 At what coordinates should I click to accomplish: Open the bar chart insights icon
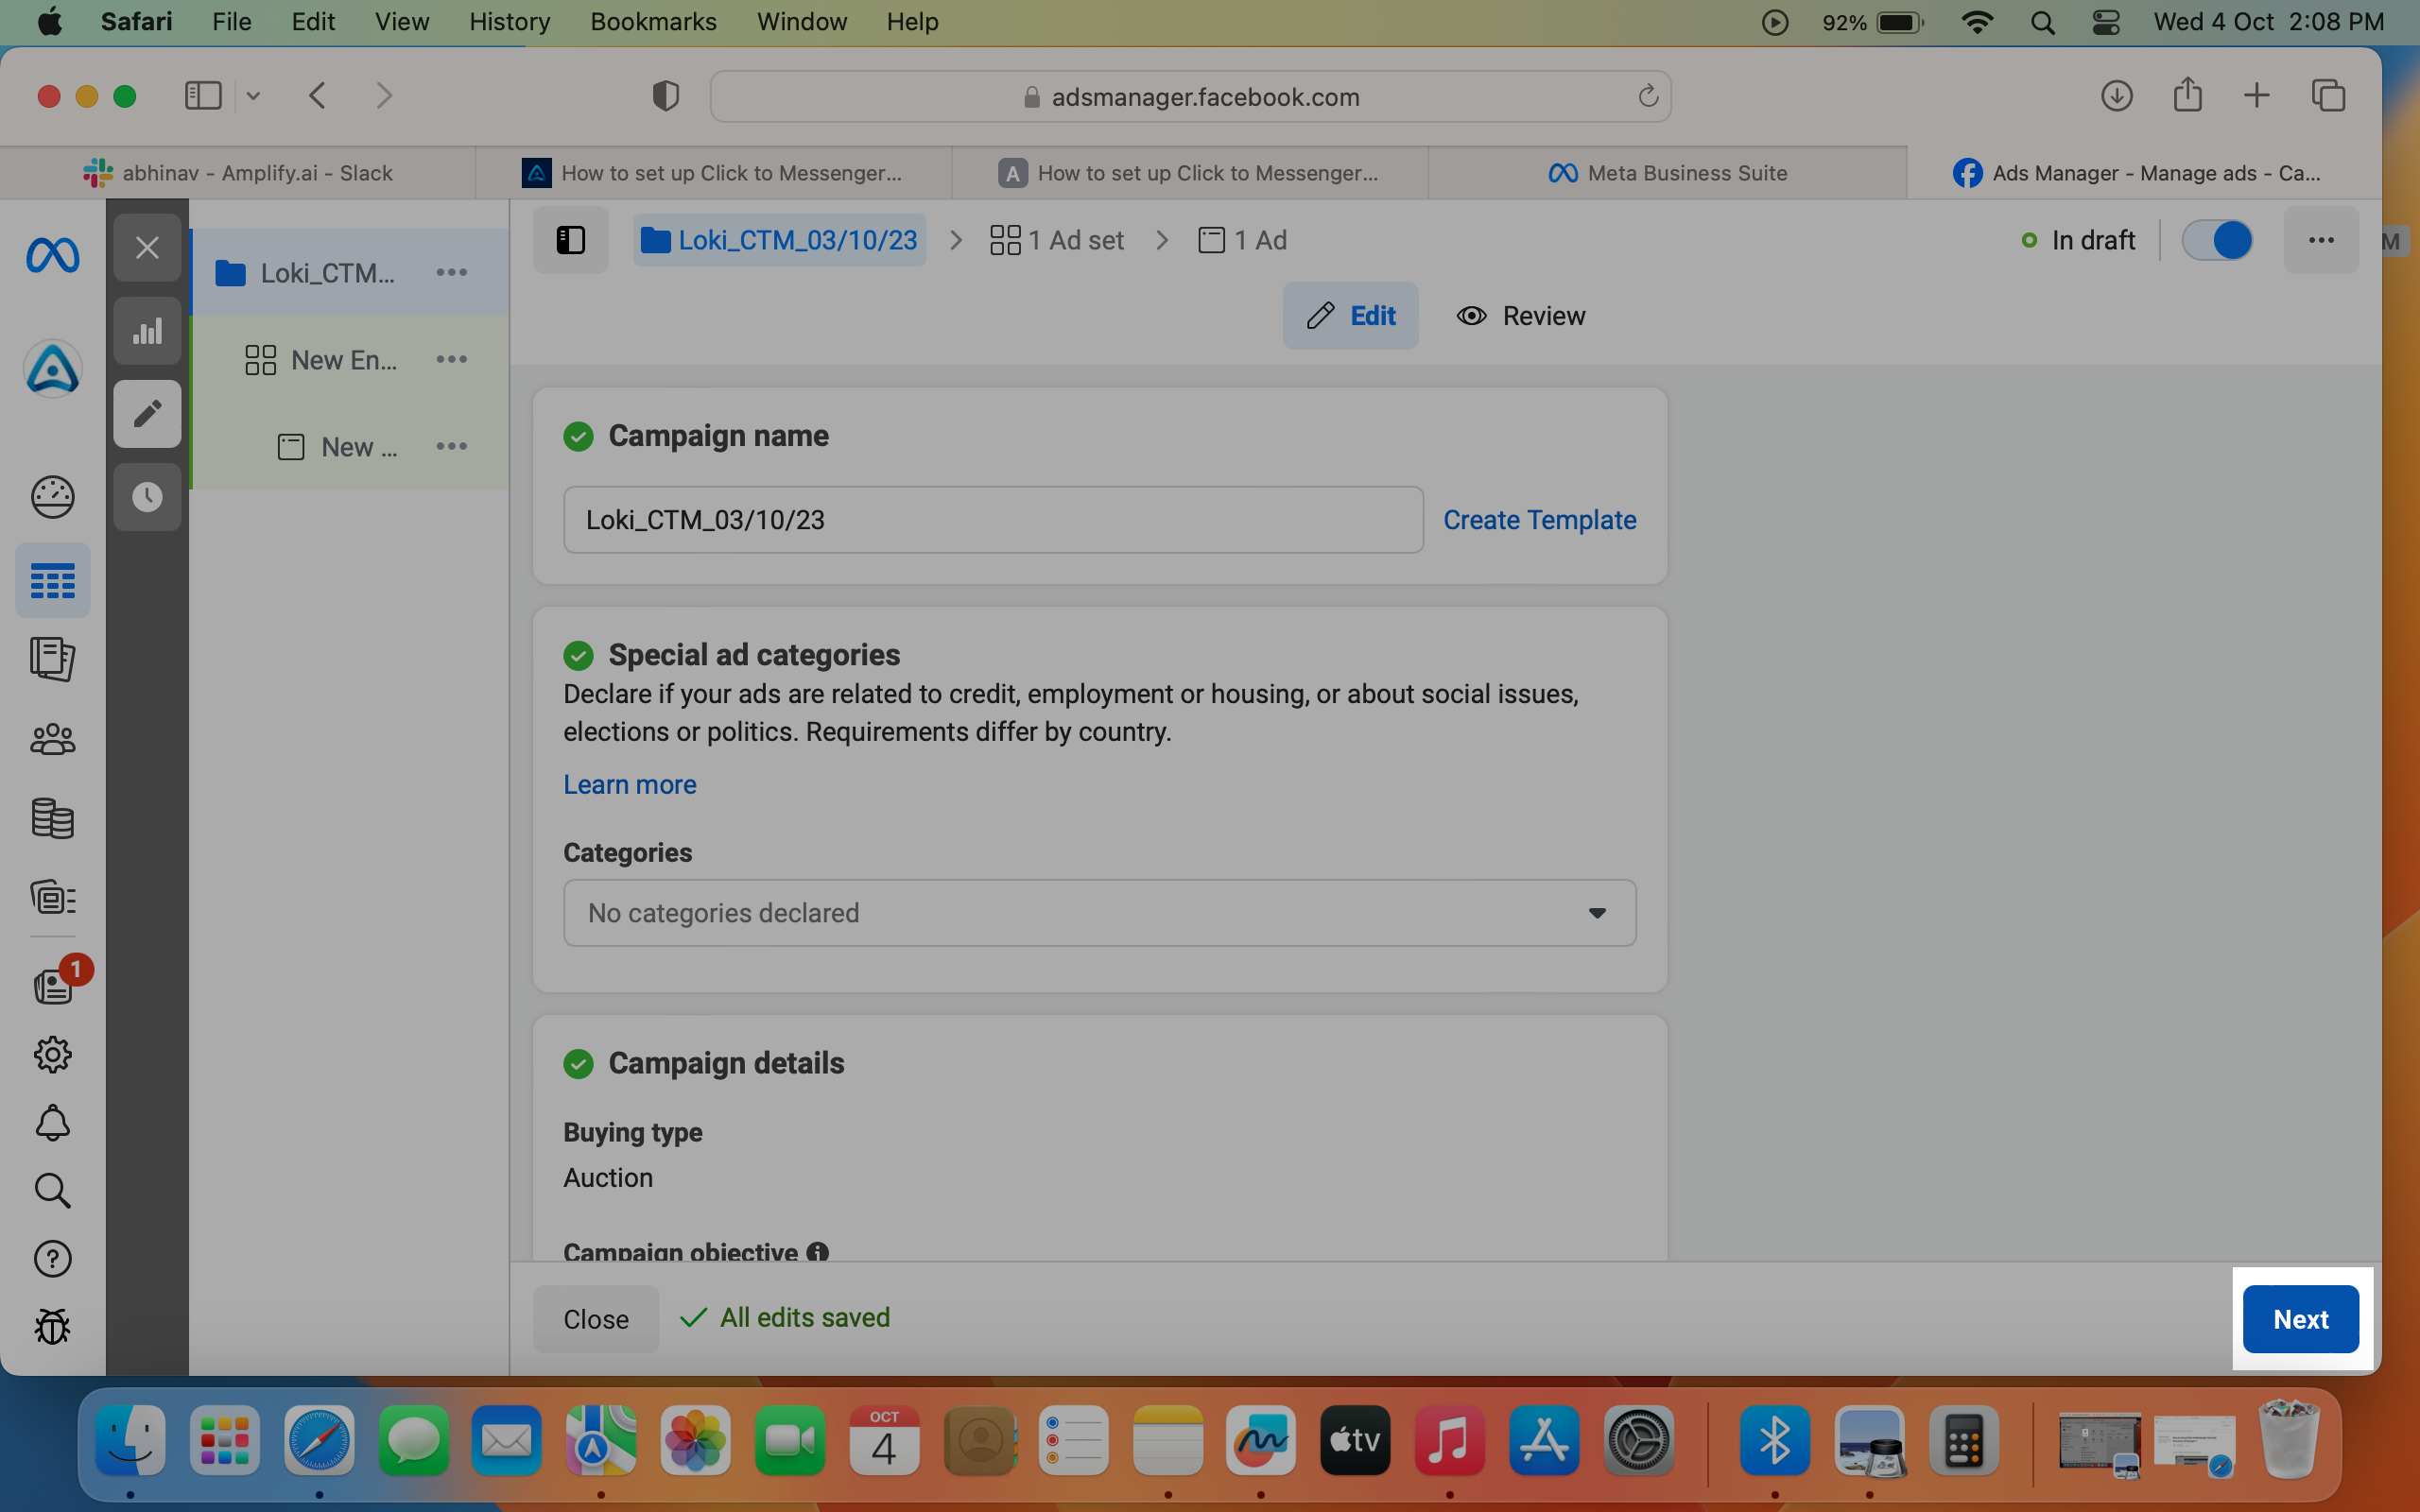[147, 331]
